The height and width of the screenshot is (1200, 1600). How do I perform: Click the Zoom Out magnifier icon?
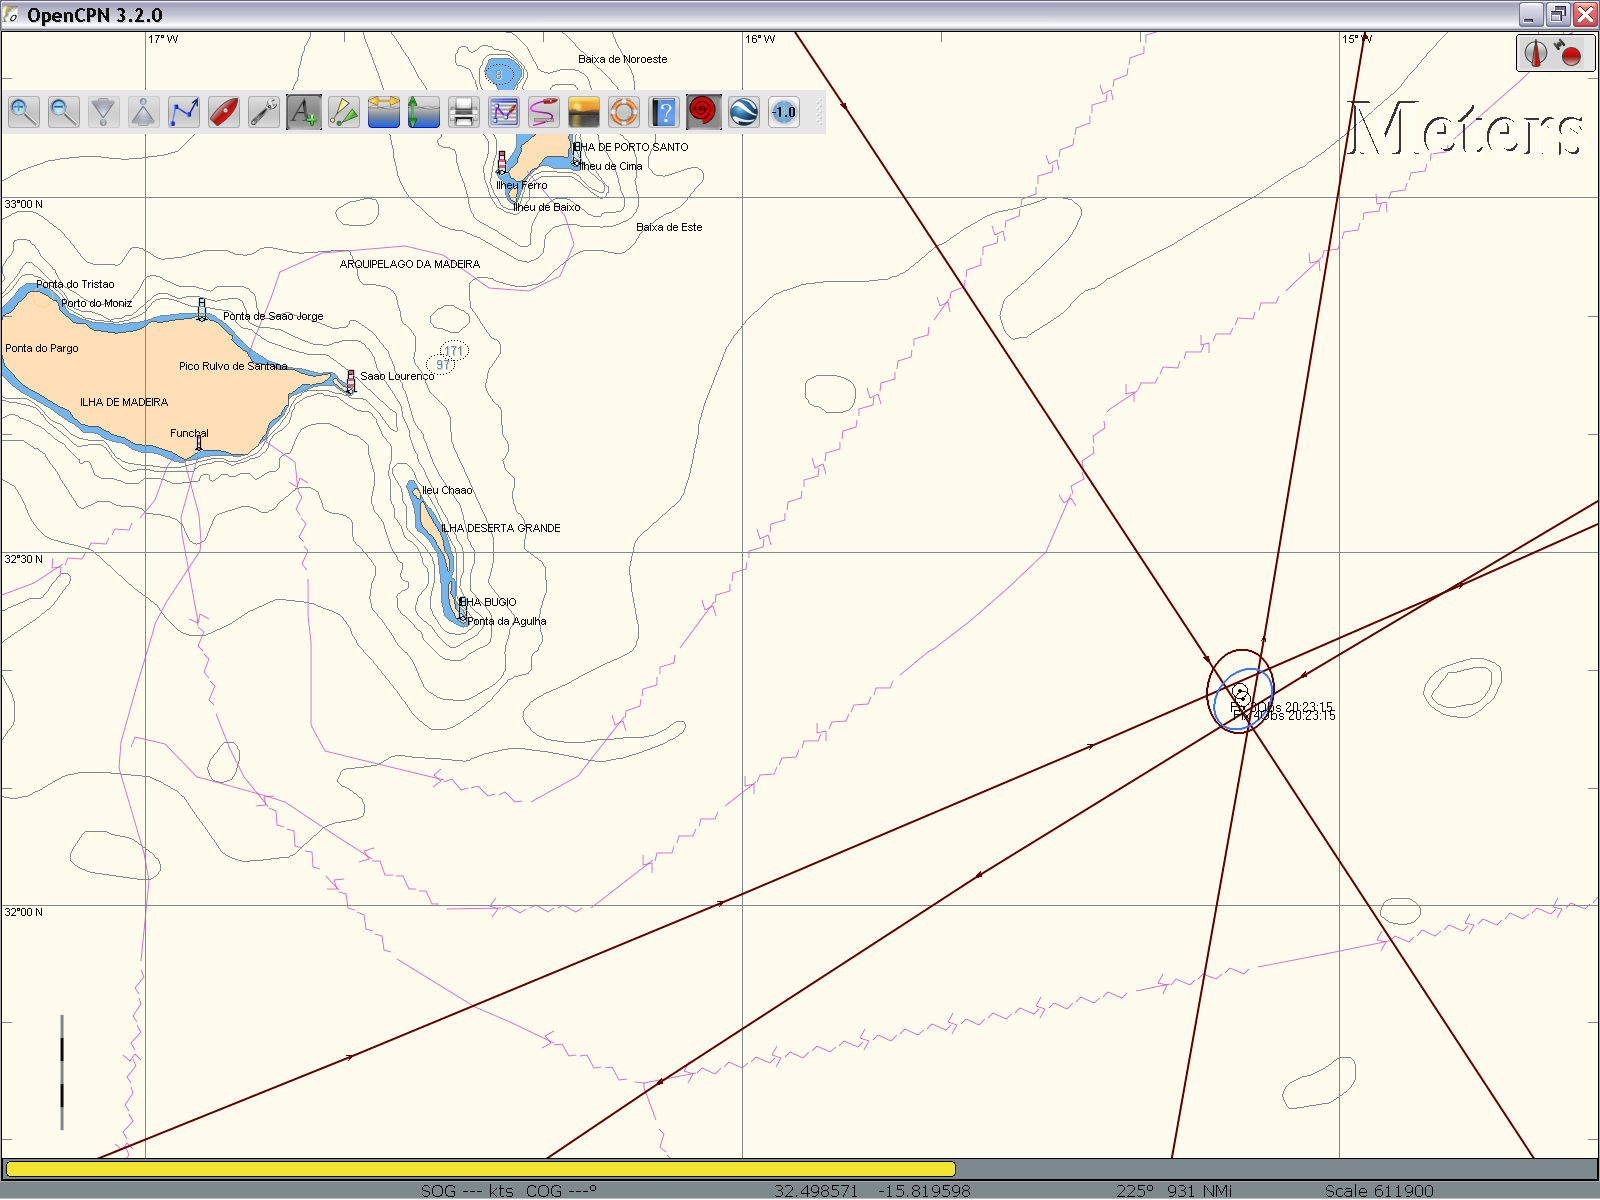(x=64, y=112)
